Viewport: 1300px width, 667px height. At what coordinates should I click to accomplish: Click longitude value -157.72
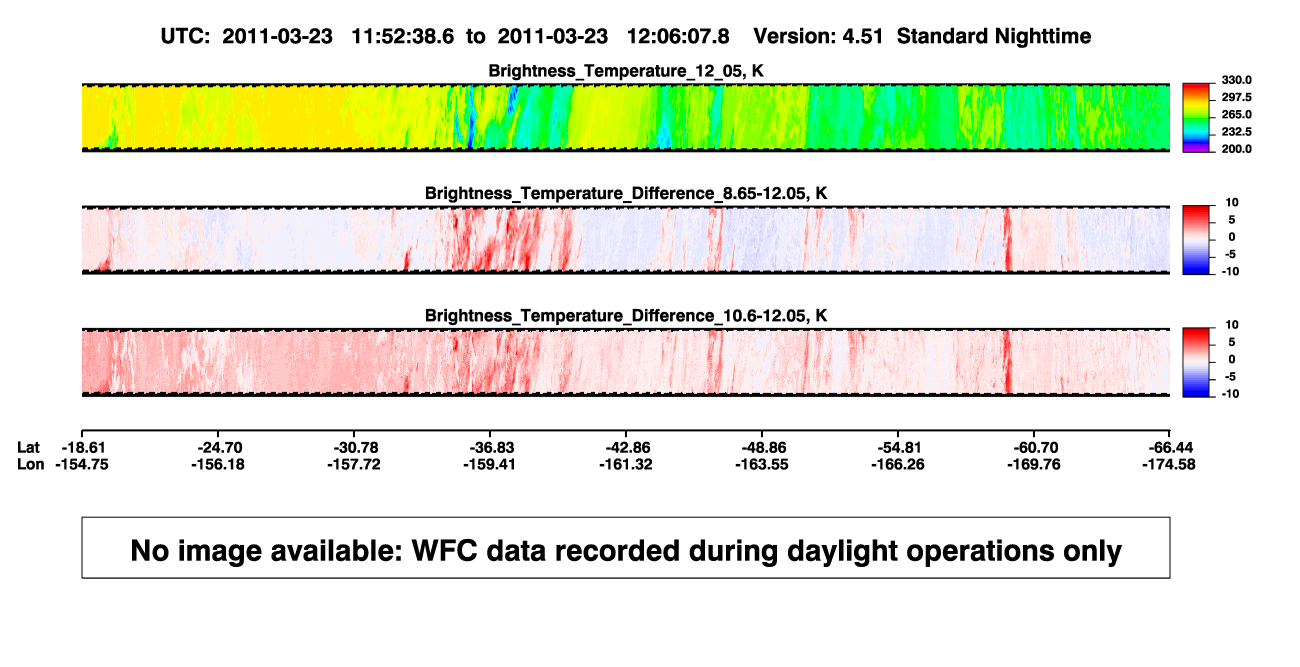tap(354, 464)
